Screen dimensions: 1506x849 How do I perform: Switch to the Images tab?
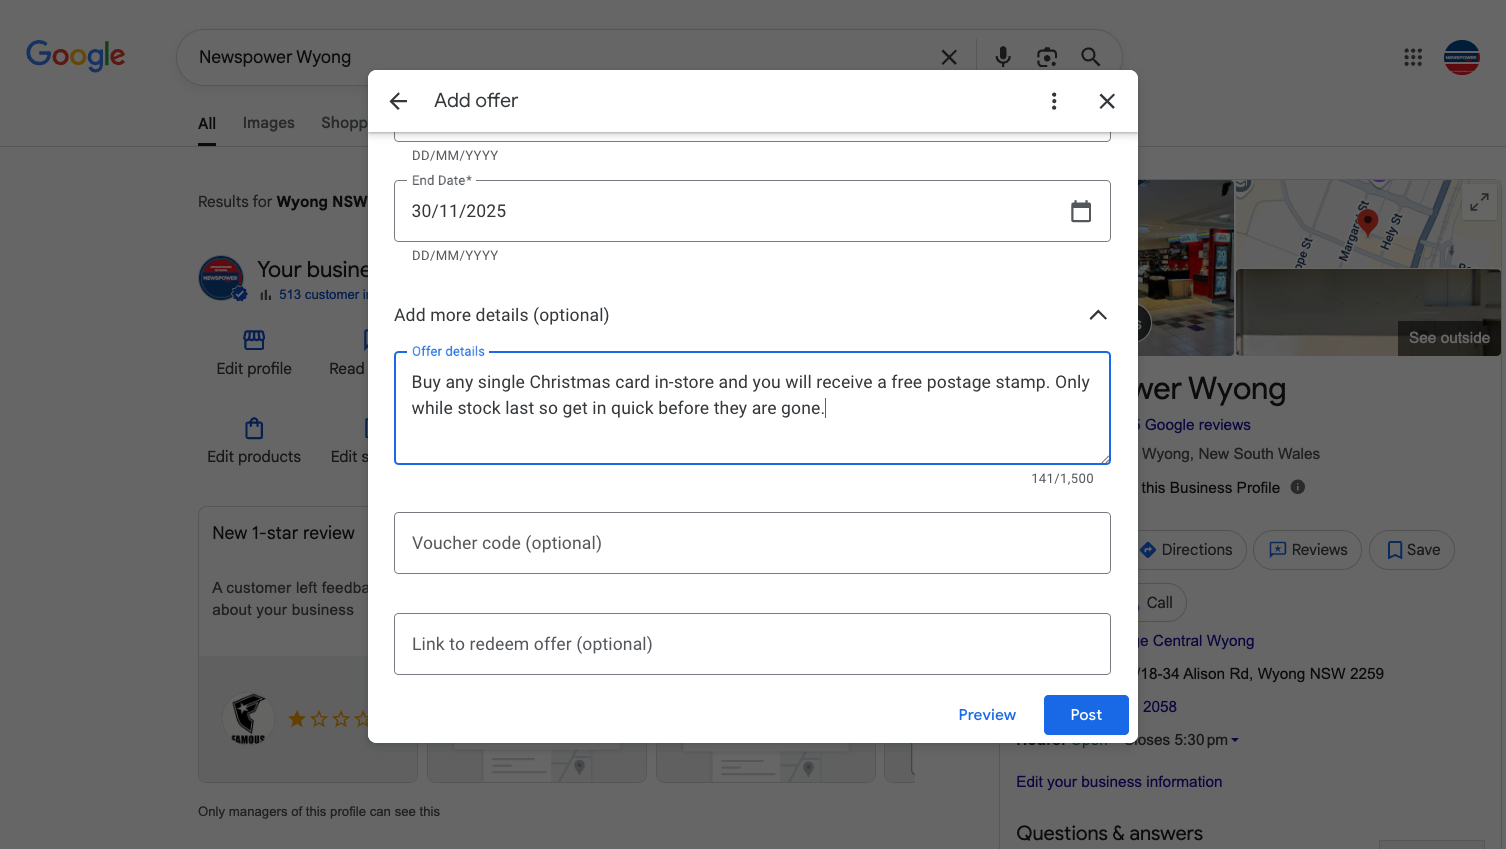(269, 123)
